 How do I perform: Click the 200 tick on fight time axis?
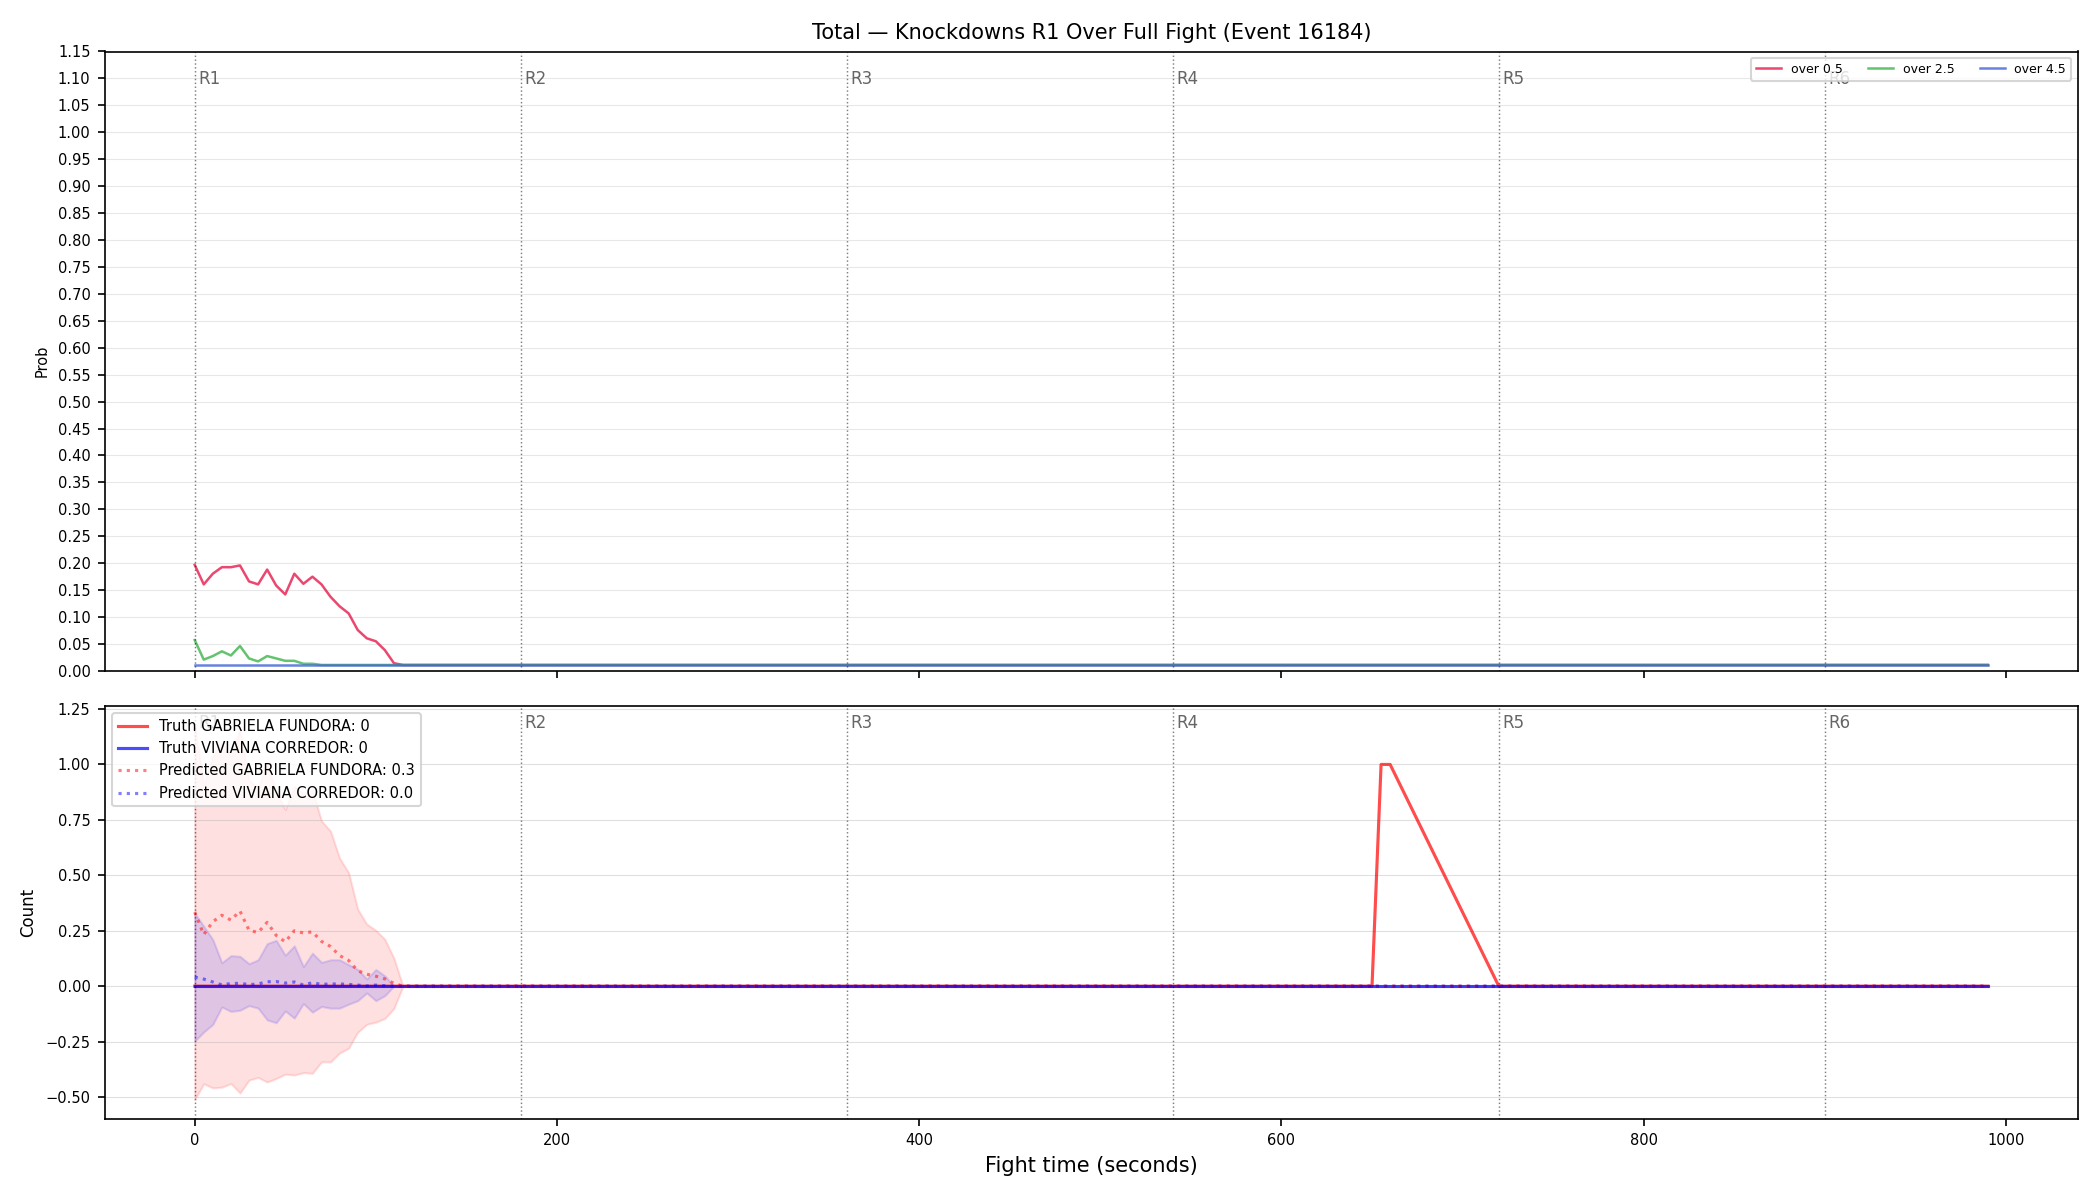(x=557, y=1140)
